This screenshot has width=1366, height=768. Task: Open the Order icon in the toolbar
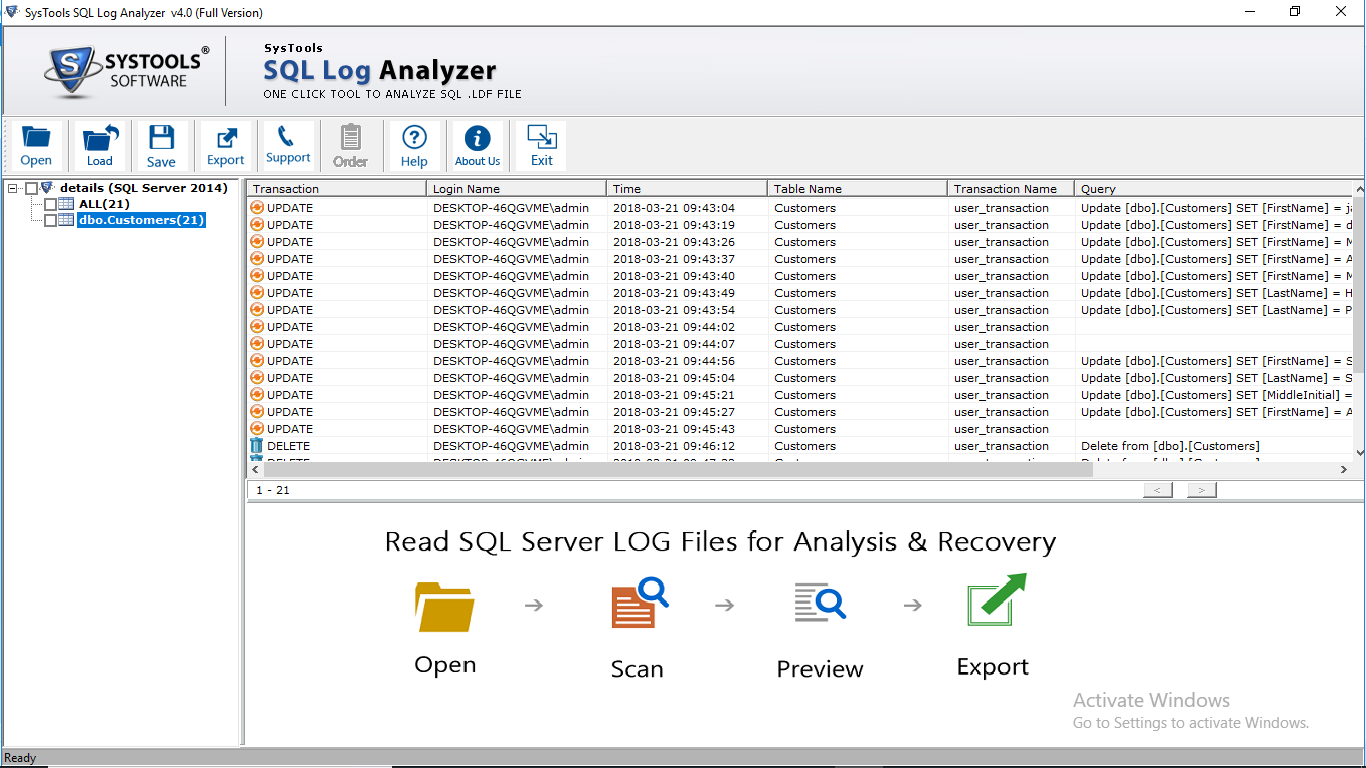350,145
